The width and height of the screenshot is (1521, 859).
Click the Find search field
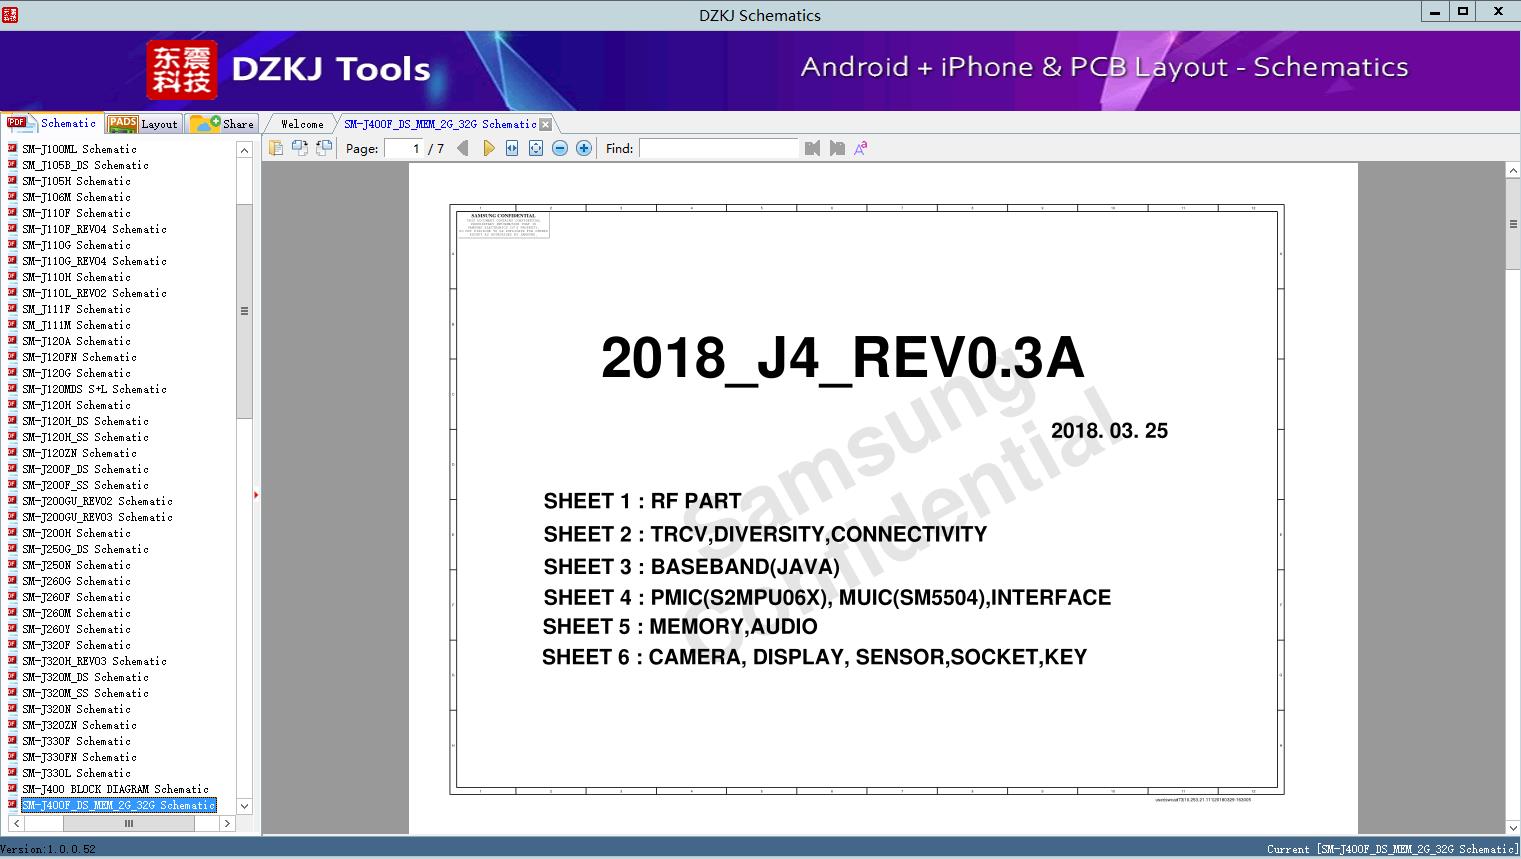click(x=719, y=148)
